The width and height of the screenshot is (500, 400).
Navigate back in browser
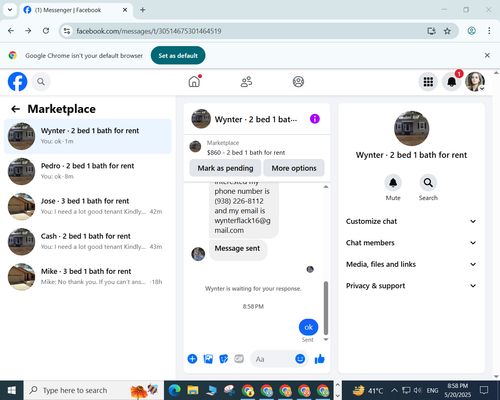11,31
